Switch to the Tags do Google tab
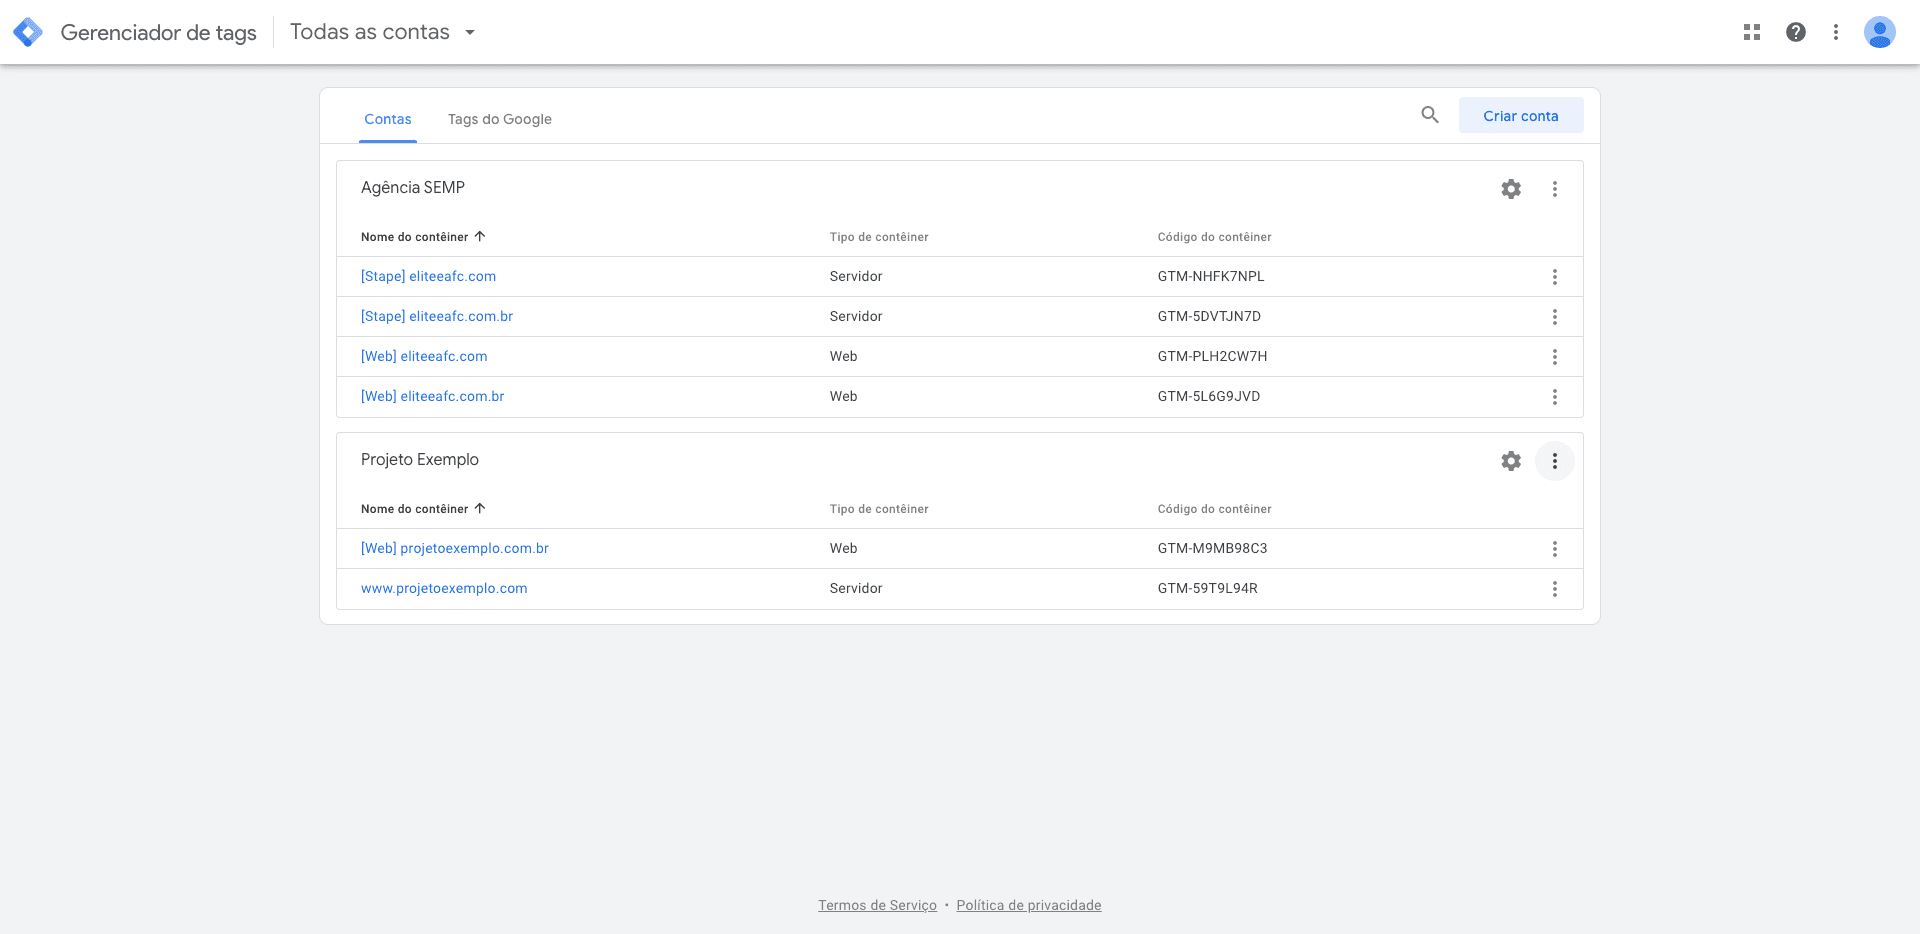Viewport: 1920px width, 934px height. [x=500, y=119]
